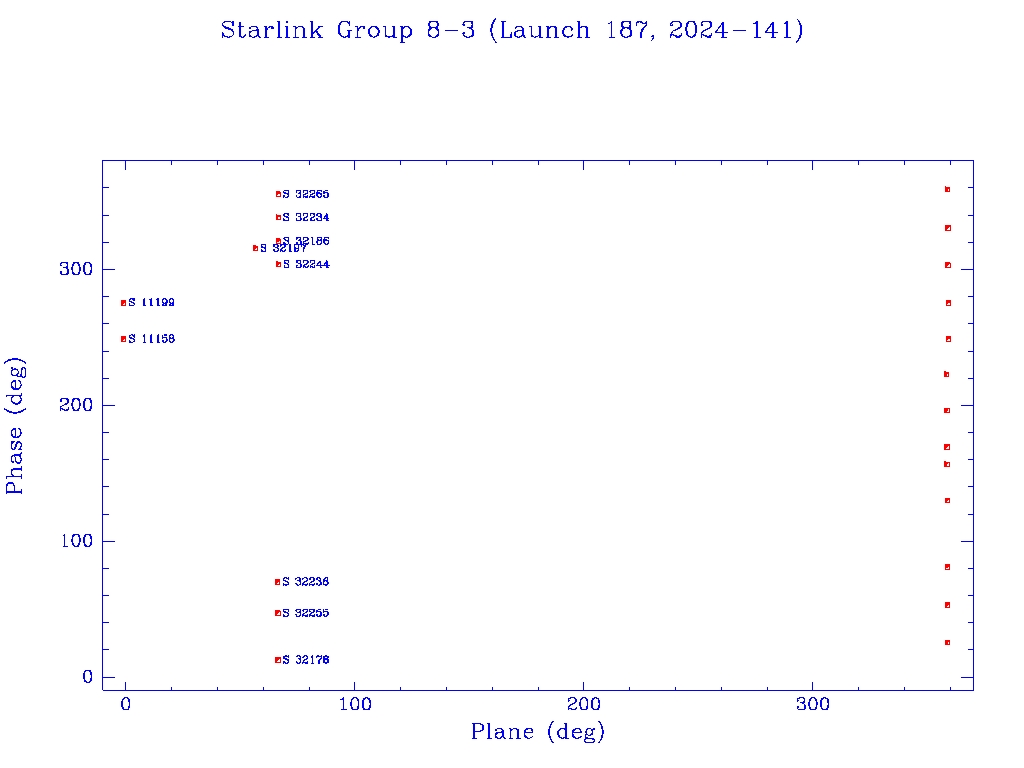
Task: Click the 'Phase (deg)' vertical axis label
Action: 14,426
